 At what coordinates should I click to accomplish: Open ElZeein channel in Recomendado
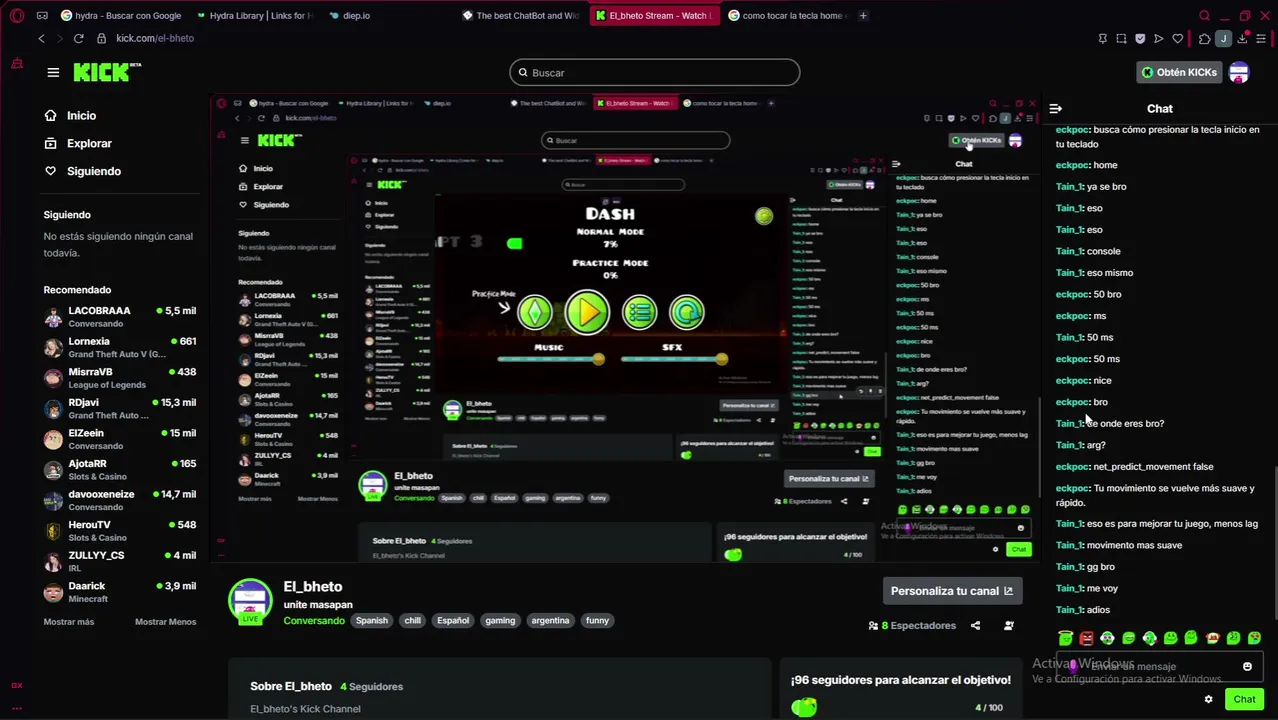coord(120,439)
